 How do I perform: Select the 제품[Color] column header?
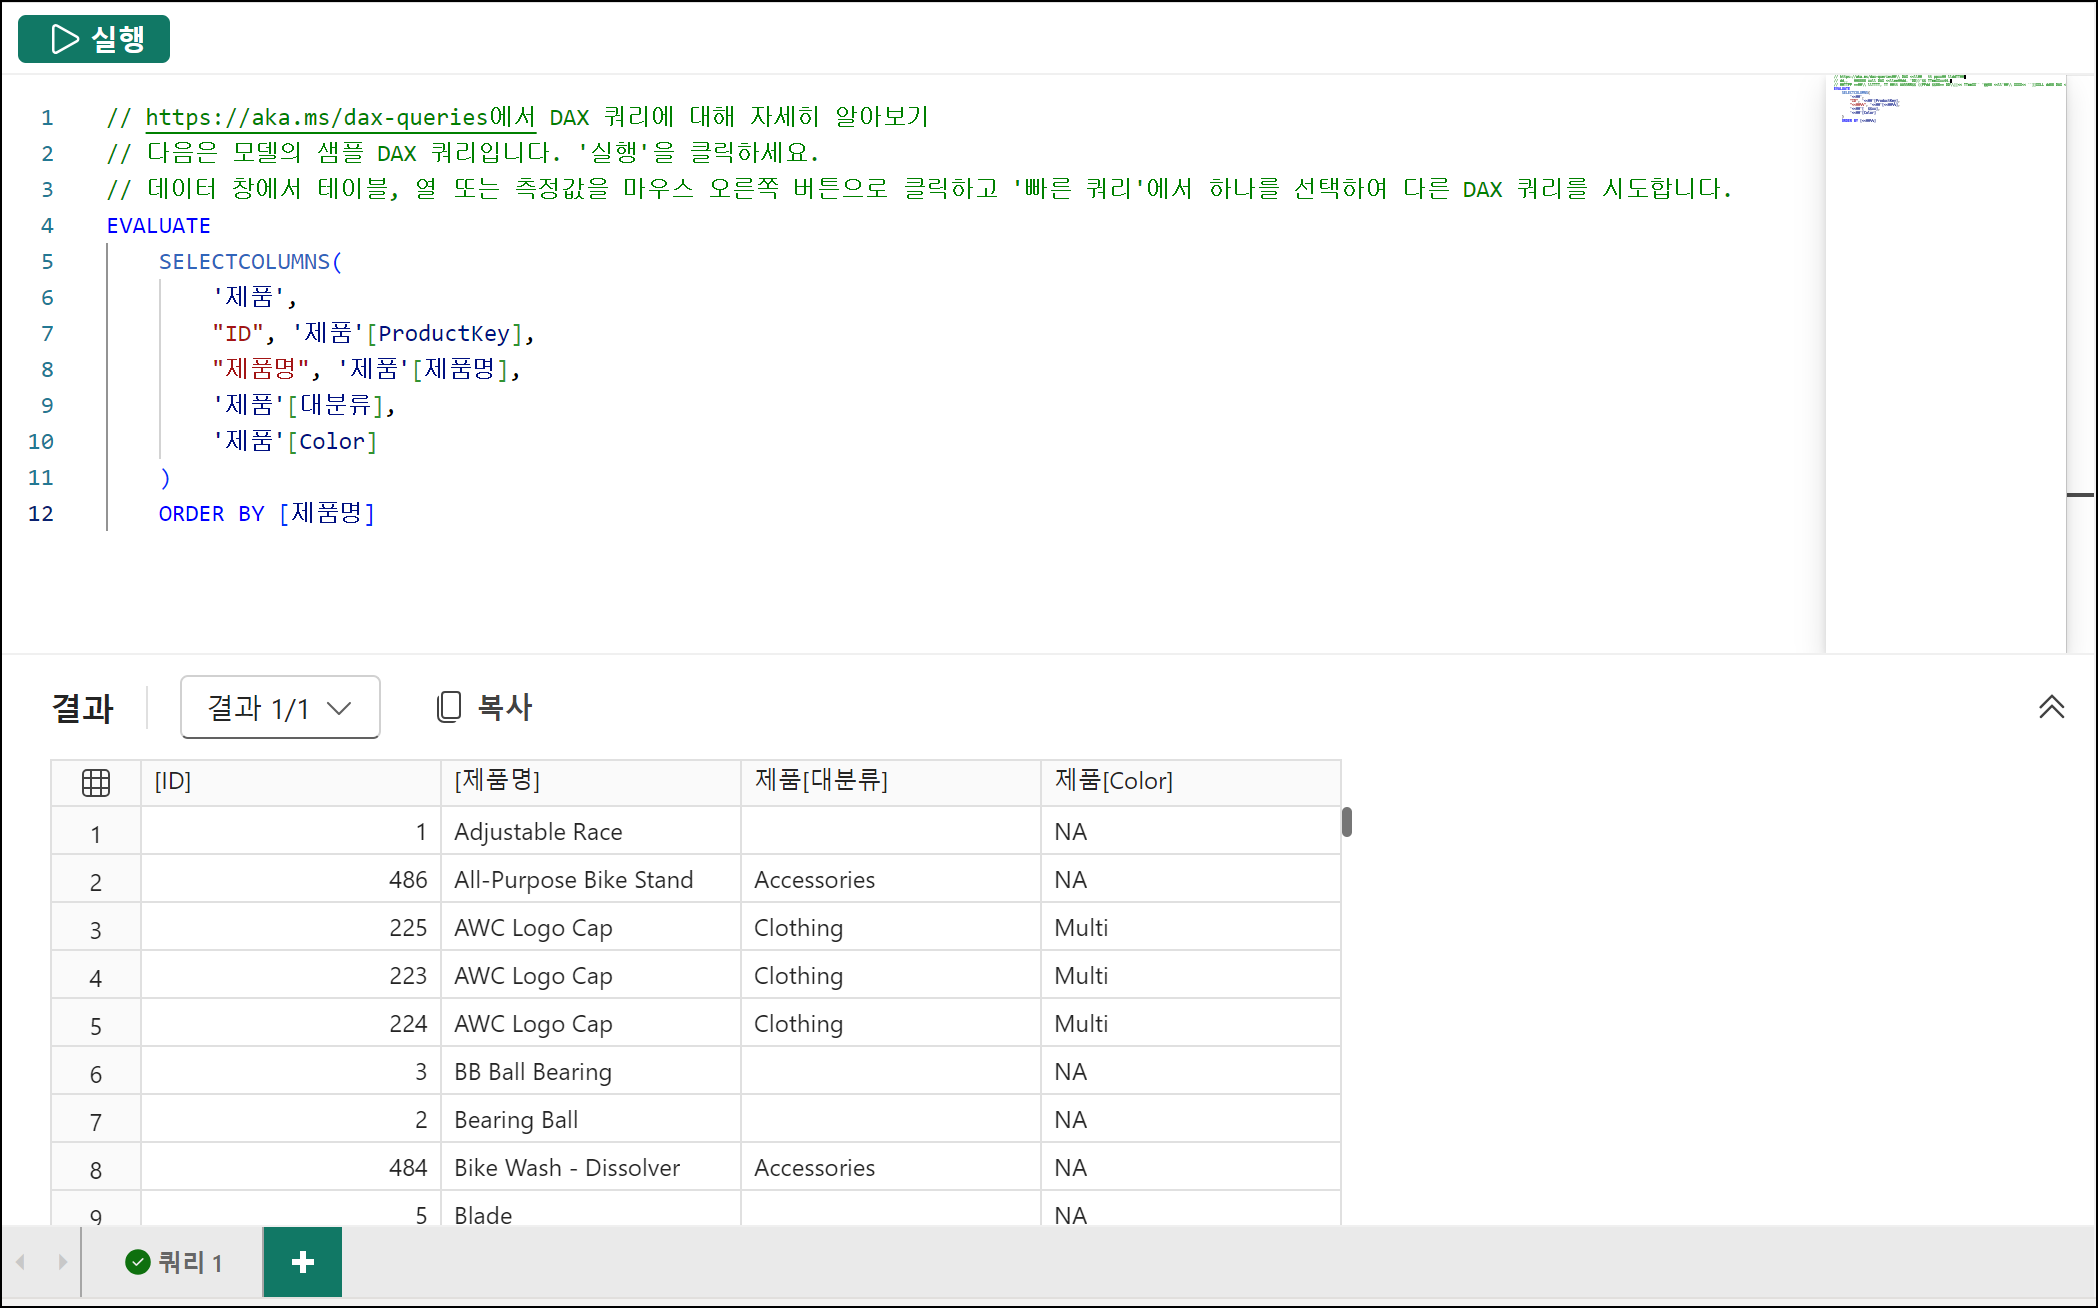pos(1190,781)
